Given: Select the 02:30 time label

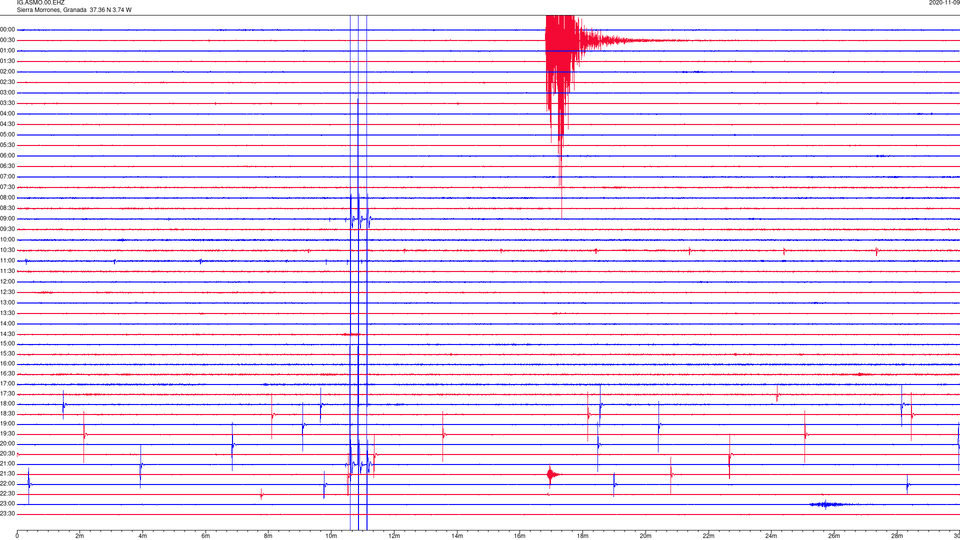Looking at the screenshot, I should pos(7,81).
